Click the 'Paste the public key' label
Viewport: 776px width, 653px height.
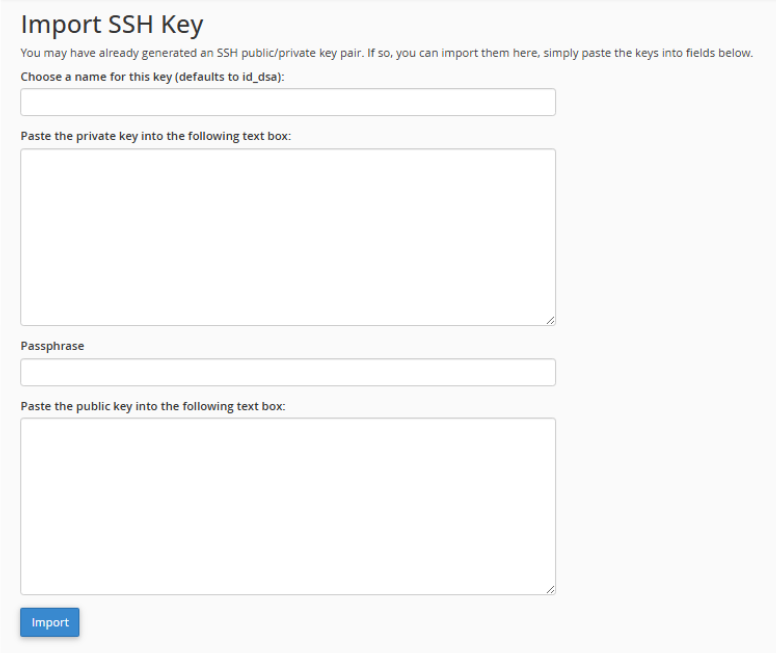153,406
